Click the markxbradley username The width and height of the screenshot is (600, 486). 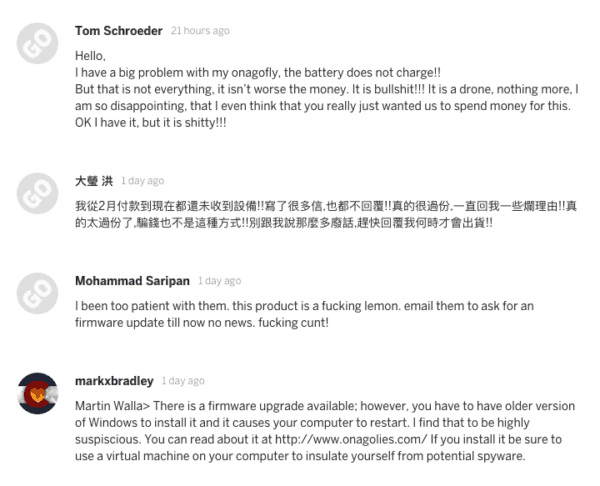point(114,381)
